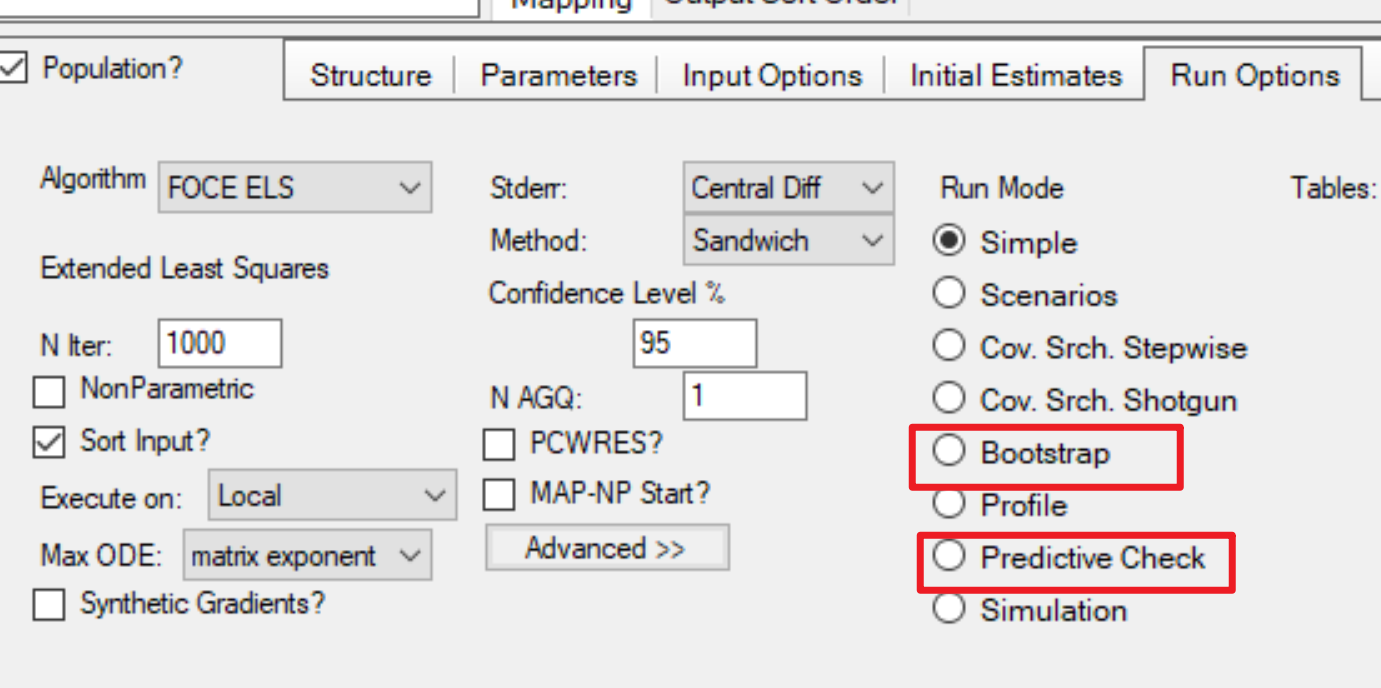The width and height of the screenshot is (1381, 688).
Task: Expand the Execute on Local dropdown
Action: (332, 495)
